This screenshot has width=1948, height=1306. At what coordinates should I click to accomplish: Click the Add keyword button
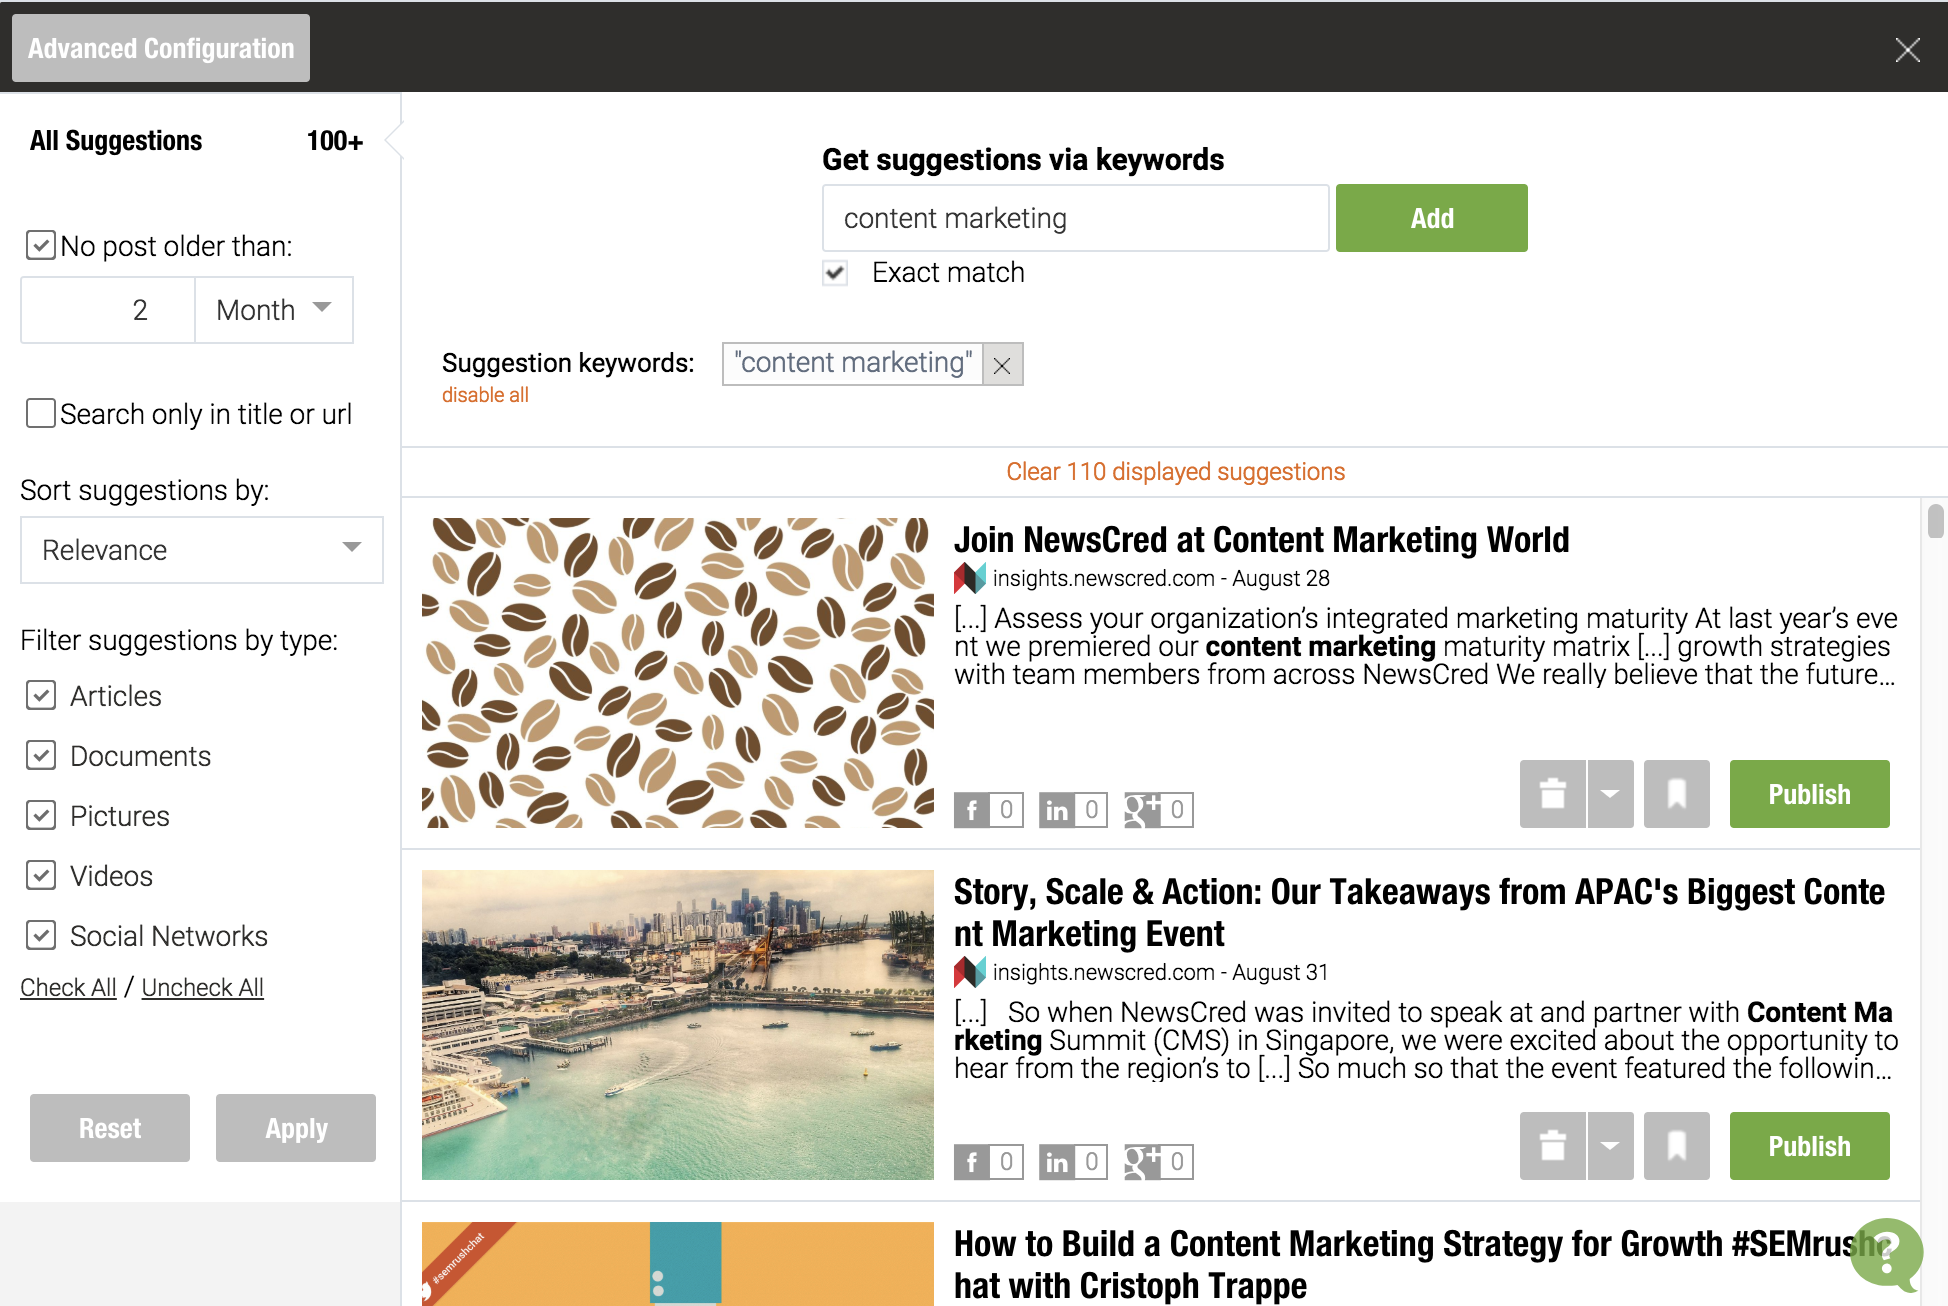click(x=1431, y=218)
